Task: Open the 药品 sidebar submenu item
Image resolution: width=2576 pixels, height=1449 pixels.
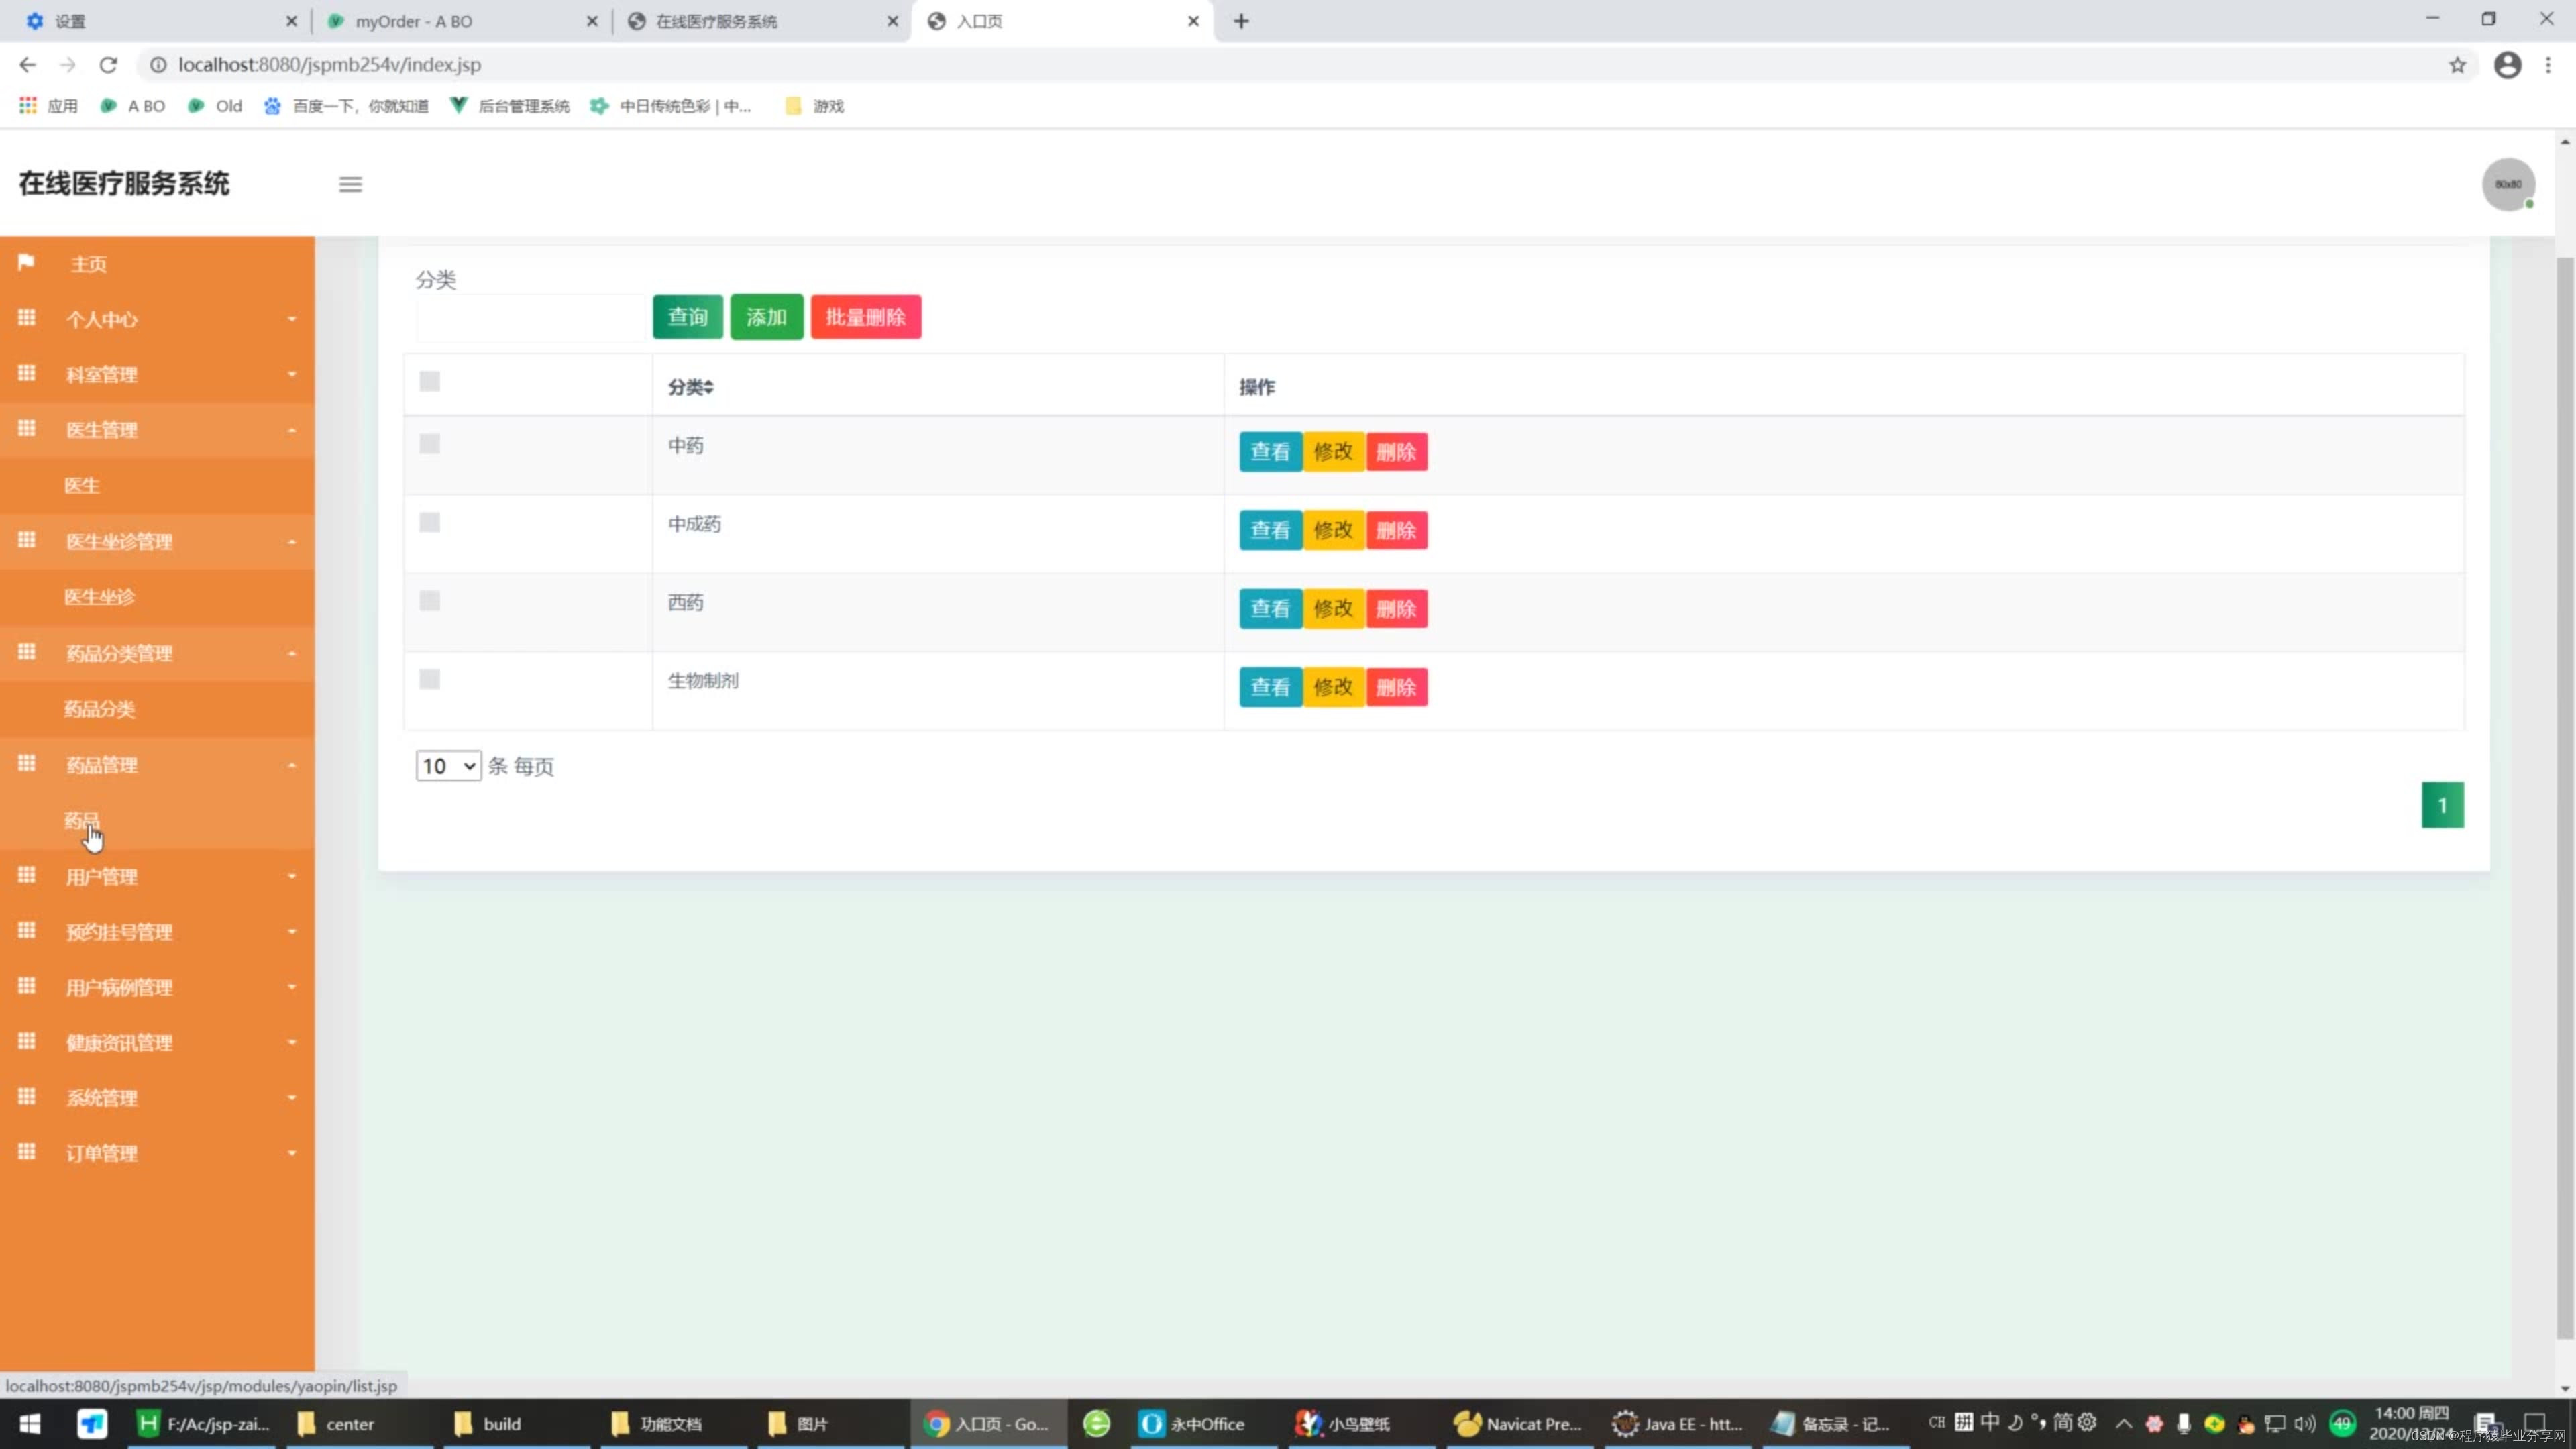Action: (82, 821)
